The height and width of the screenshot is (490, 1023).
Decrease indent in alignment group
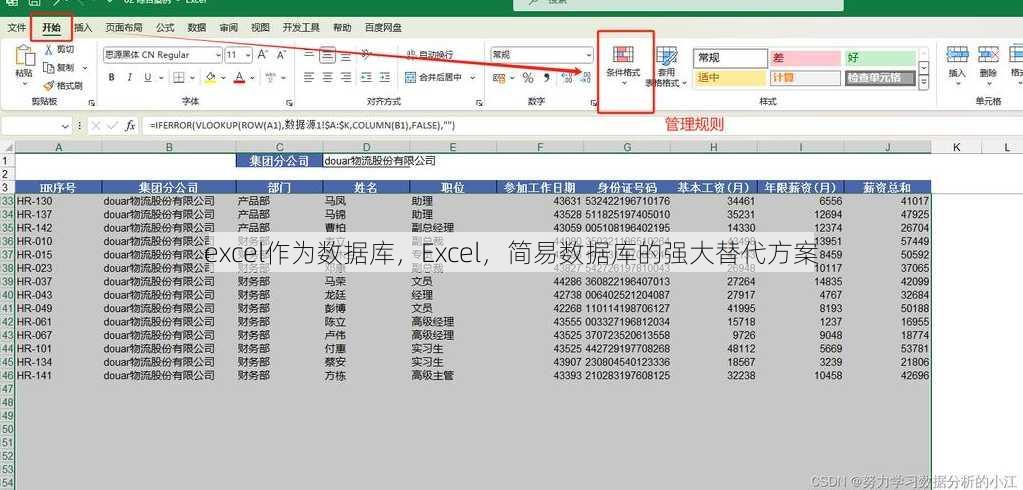pos(366,78)
